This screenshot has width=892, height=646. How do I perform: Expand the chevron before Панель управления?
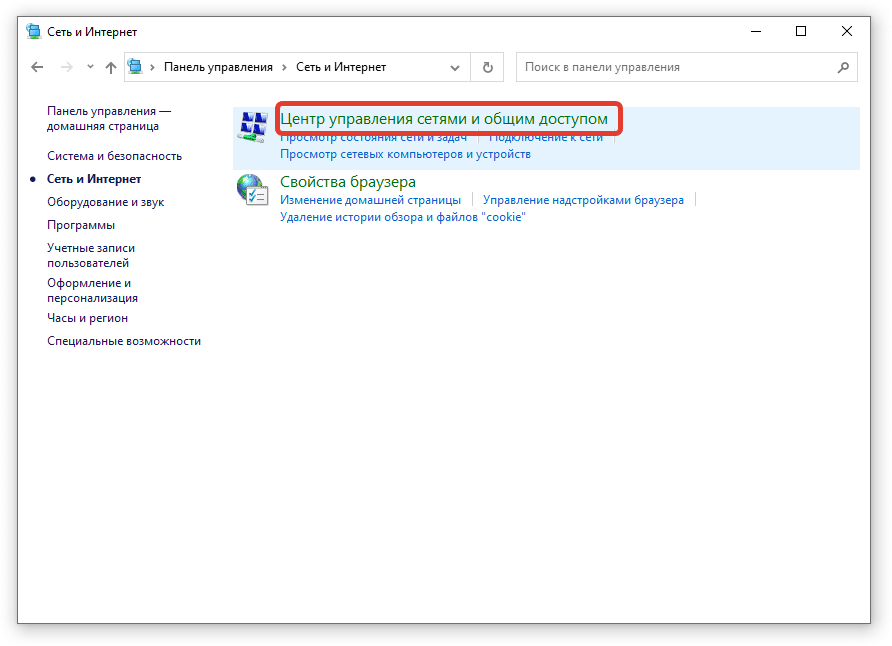click(152, 67)
